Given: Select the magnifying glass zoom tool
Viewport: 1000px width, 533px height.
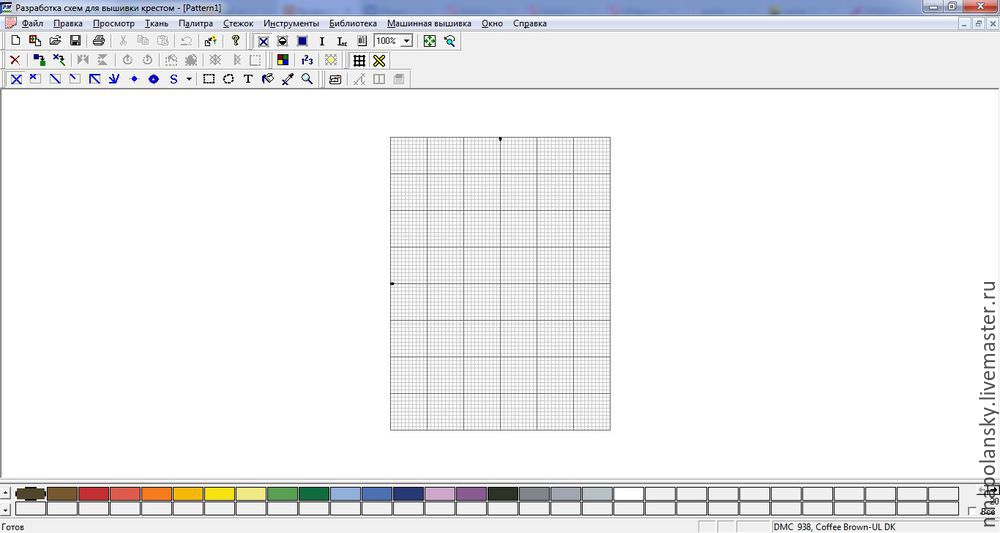Looking at the screenshot, I should click(307, 79).
